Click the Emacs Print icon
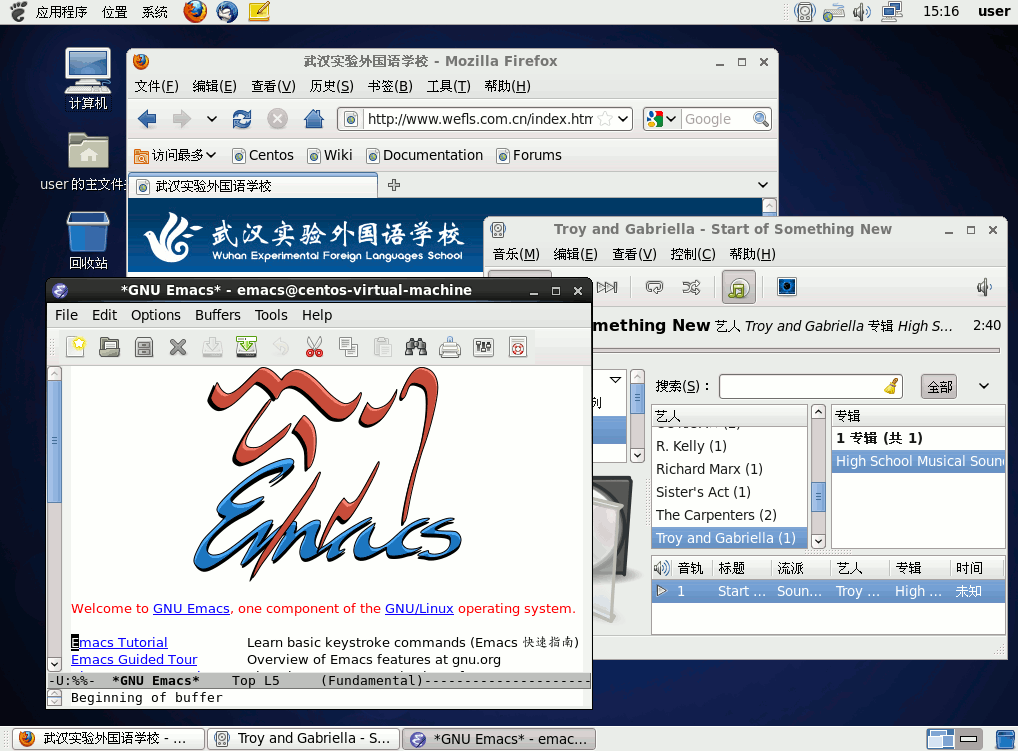Image resolution: width=1018 pixels, height=751 pixels. (x=450, y=347)
